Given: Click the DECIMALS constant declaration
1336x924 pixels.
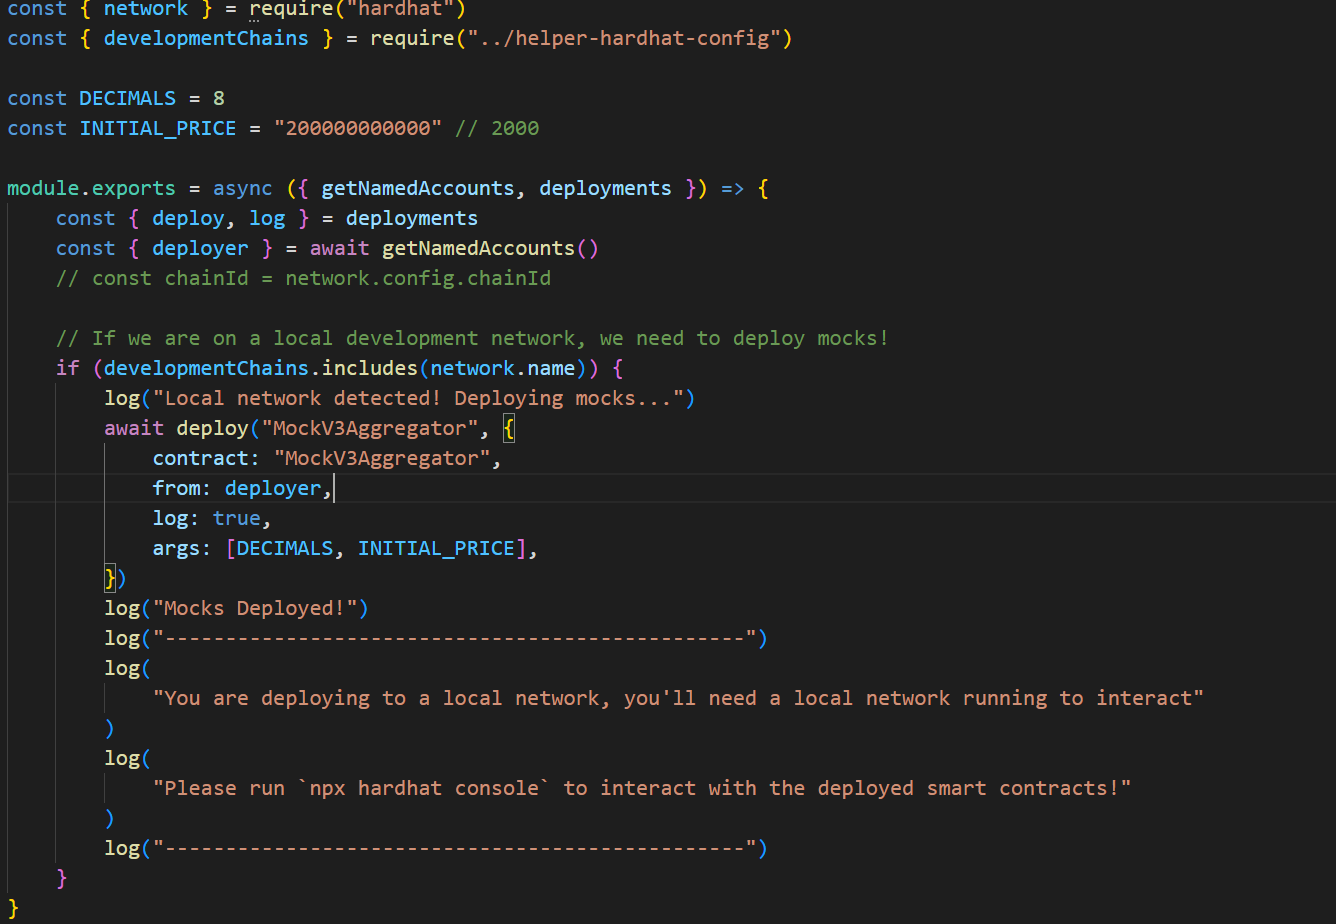Looking at the screenshot, I should point(127,99).
